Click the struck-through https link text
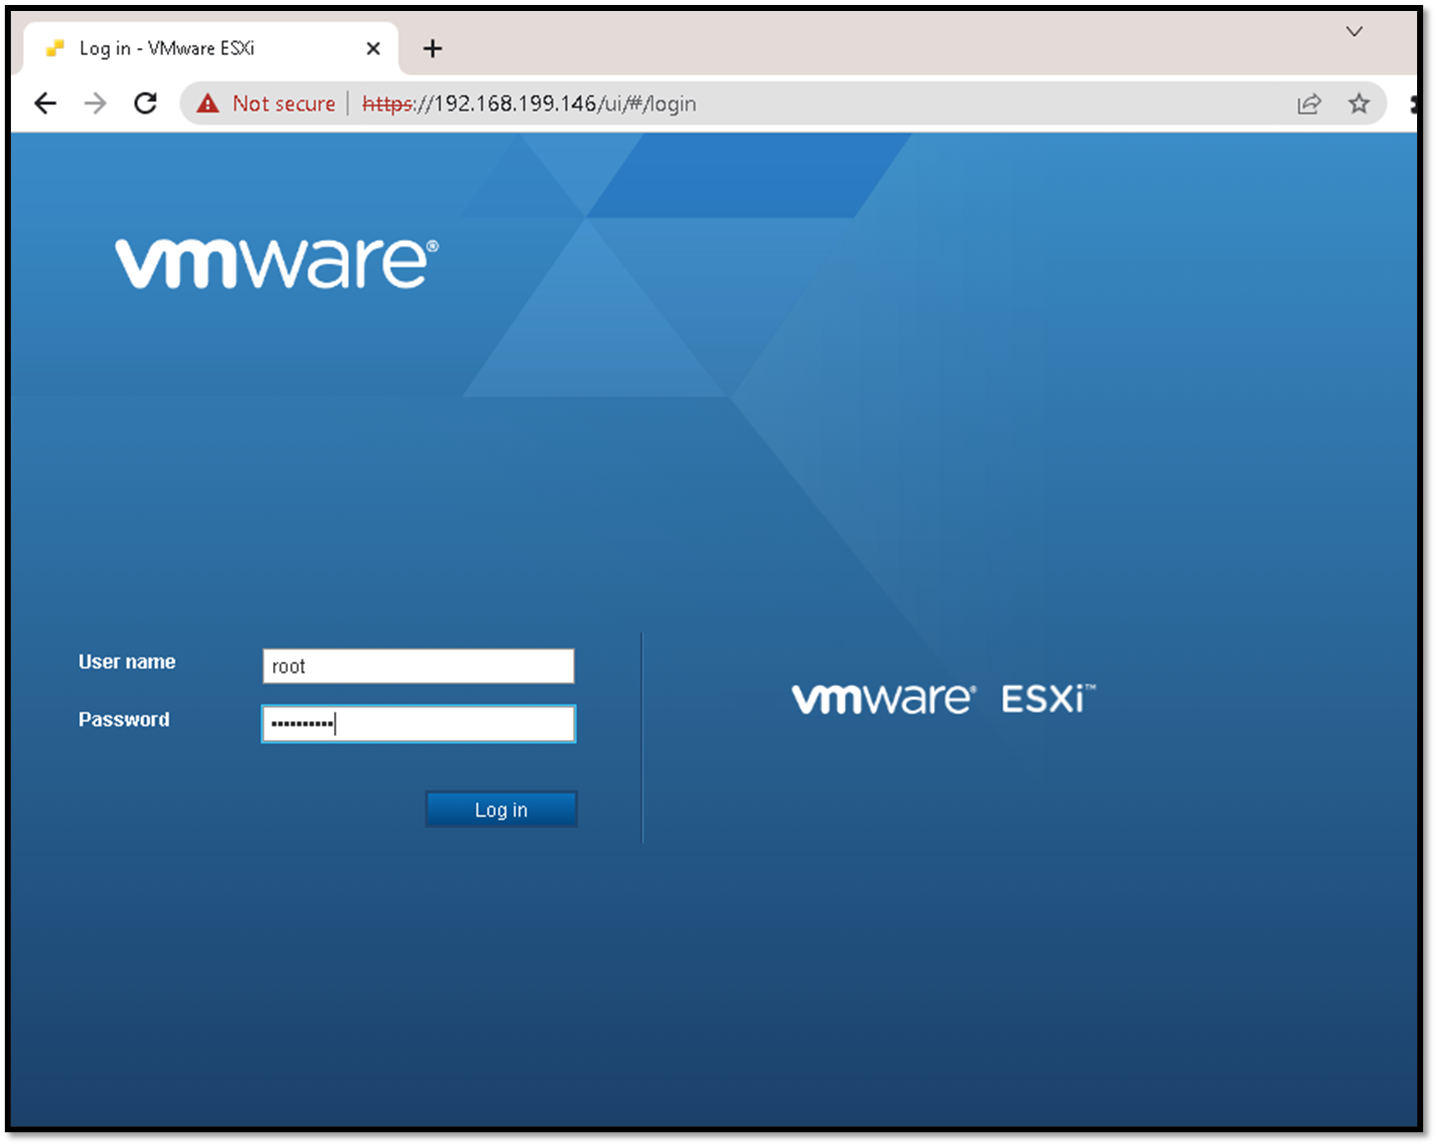Image resolution: width=1436 pixels, height=1145 pixels. [388, 103]
